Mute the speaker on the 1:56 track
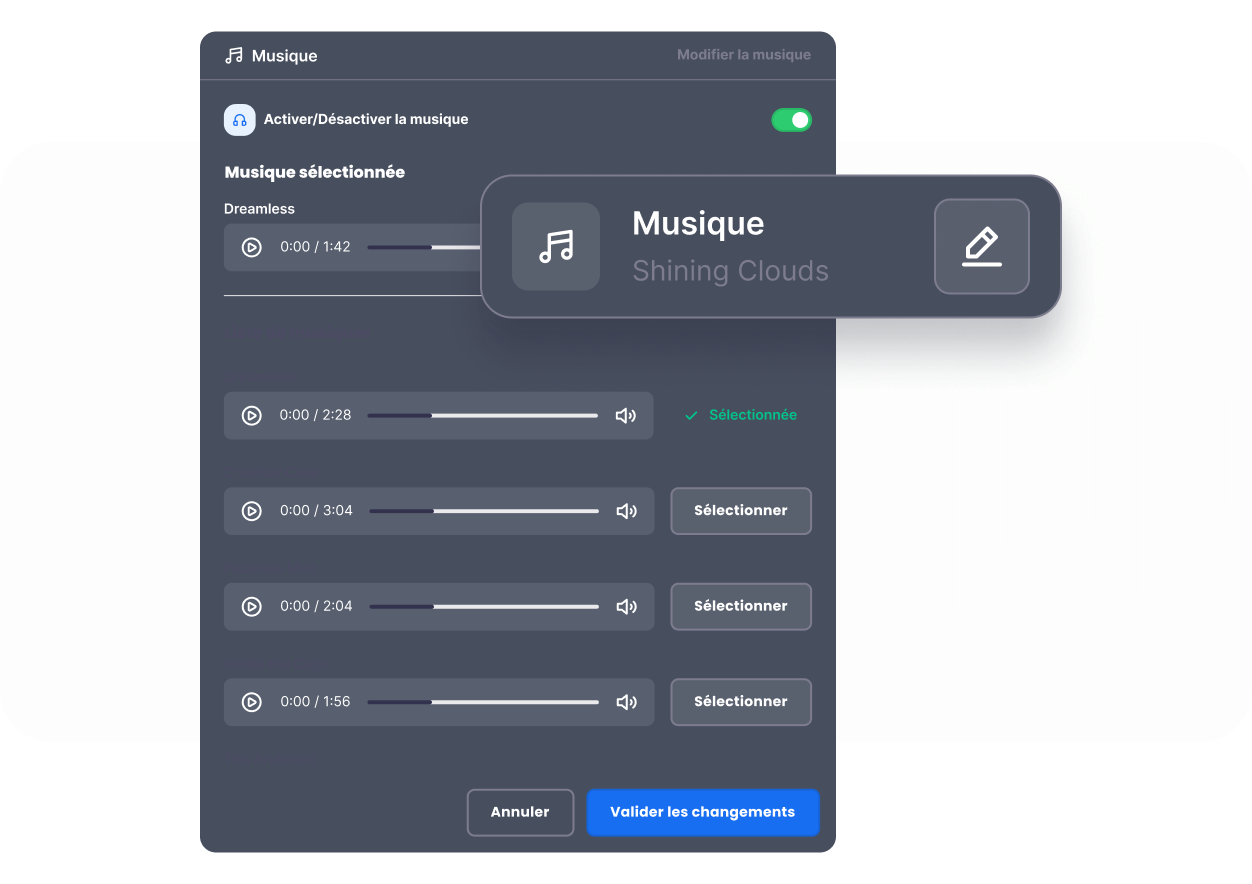 (626, 702)
